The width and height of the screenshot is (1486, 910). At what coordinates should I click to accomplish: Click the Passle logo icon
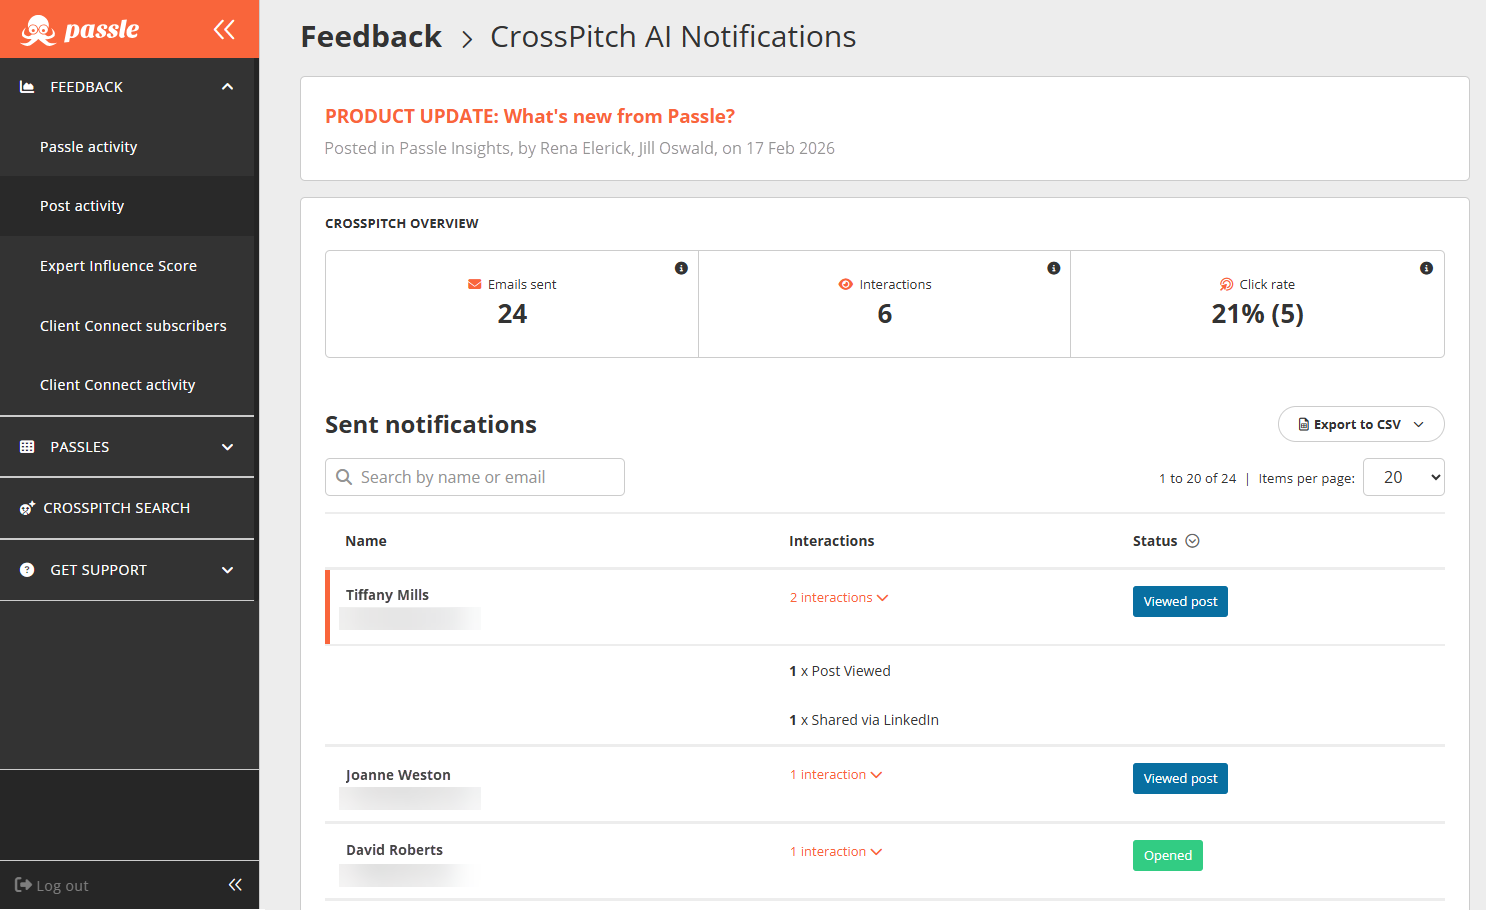(39, 30)
